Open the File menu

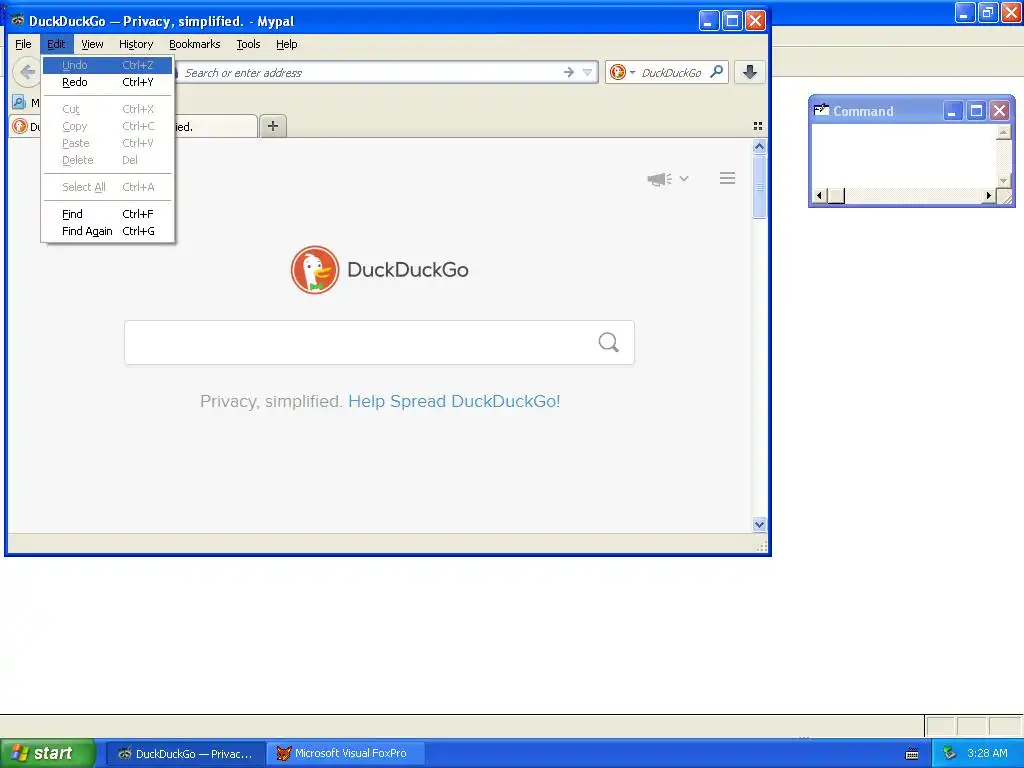(x=23, y=44)
